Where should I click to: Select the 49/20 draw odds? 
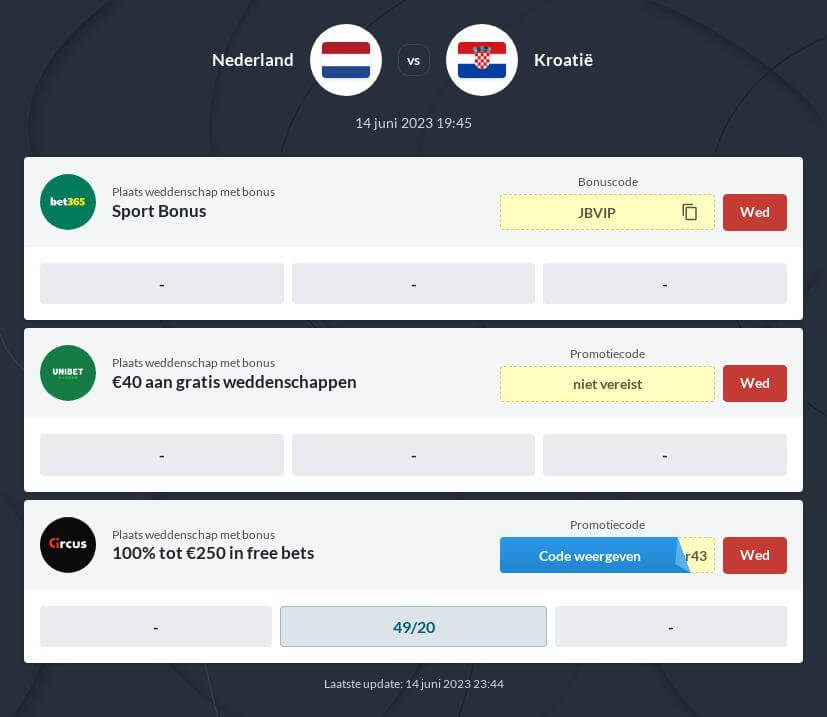click(x=414, y=627)
